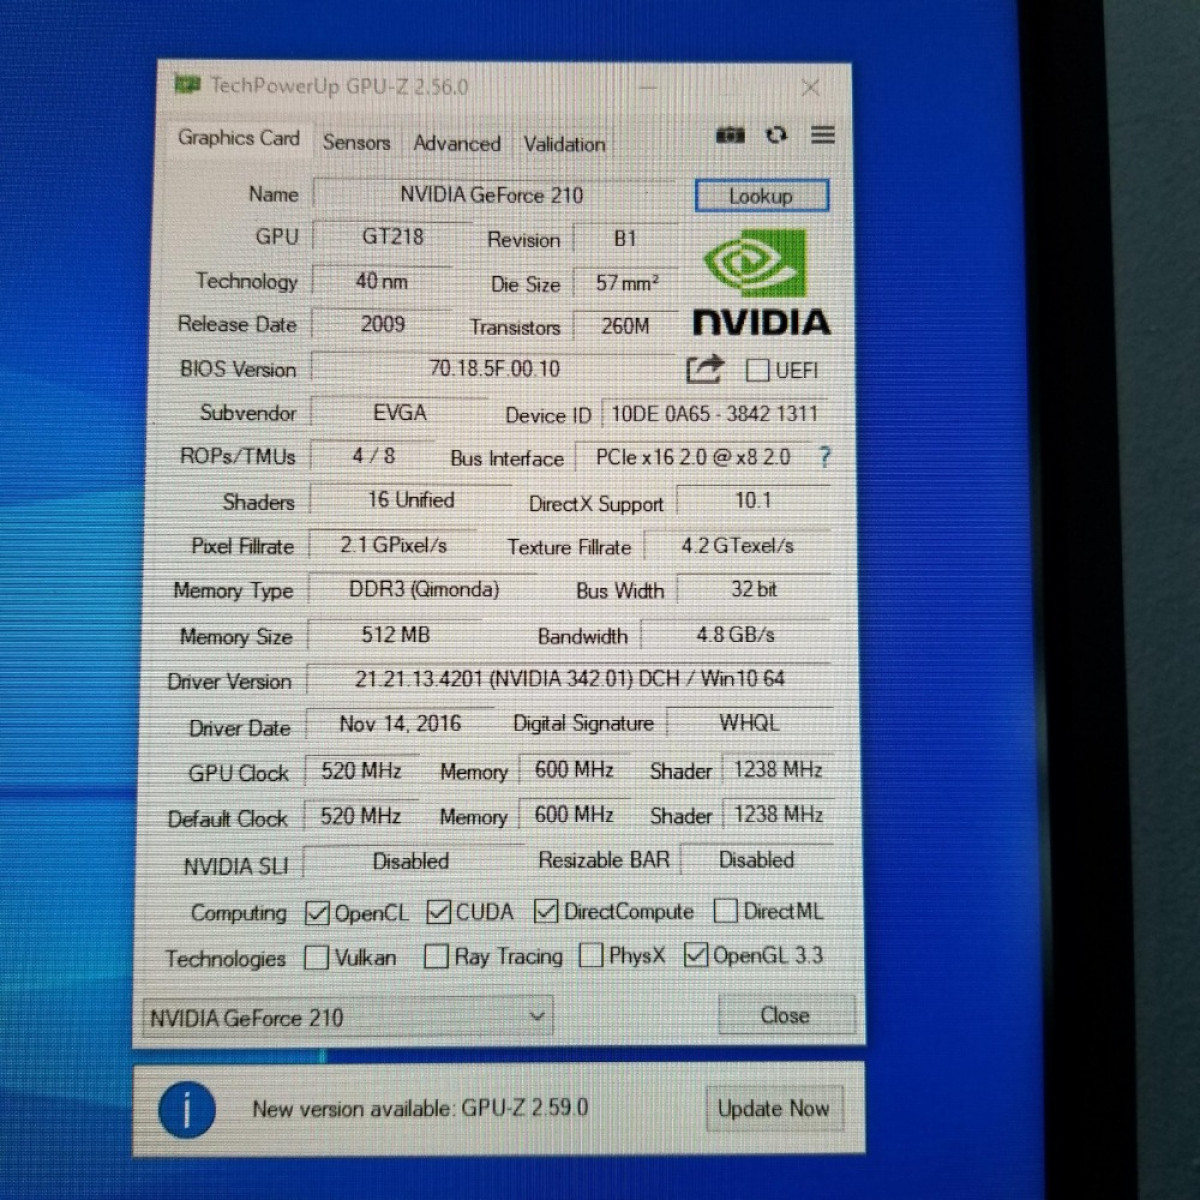Click the Technology 40 nm value
Image resolution: width=1200 pixels, height=1200 pixels.
381,282
